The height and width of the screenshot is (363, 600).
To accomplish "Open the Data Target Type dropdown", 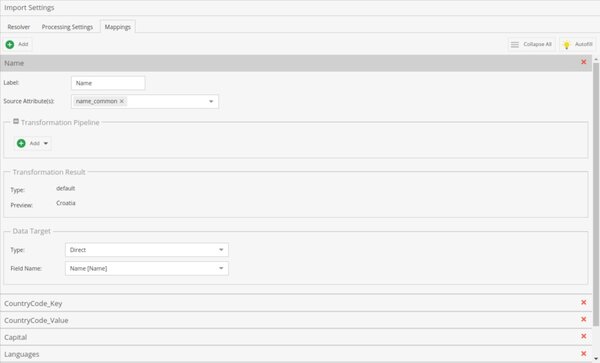I will 221,249.
